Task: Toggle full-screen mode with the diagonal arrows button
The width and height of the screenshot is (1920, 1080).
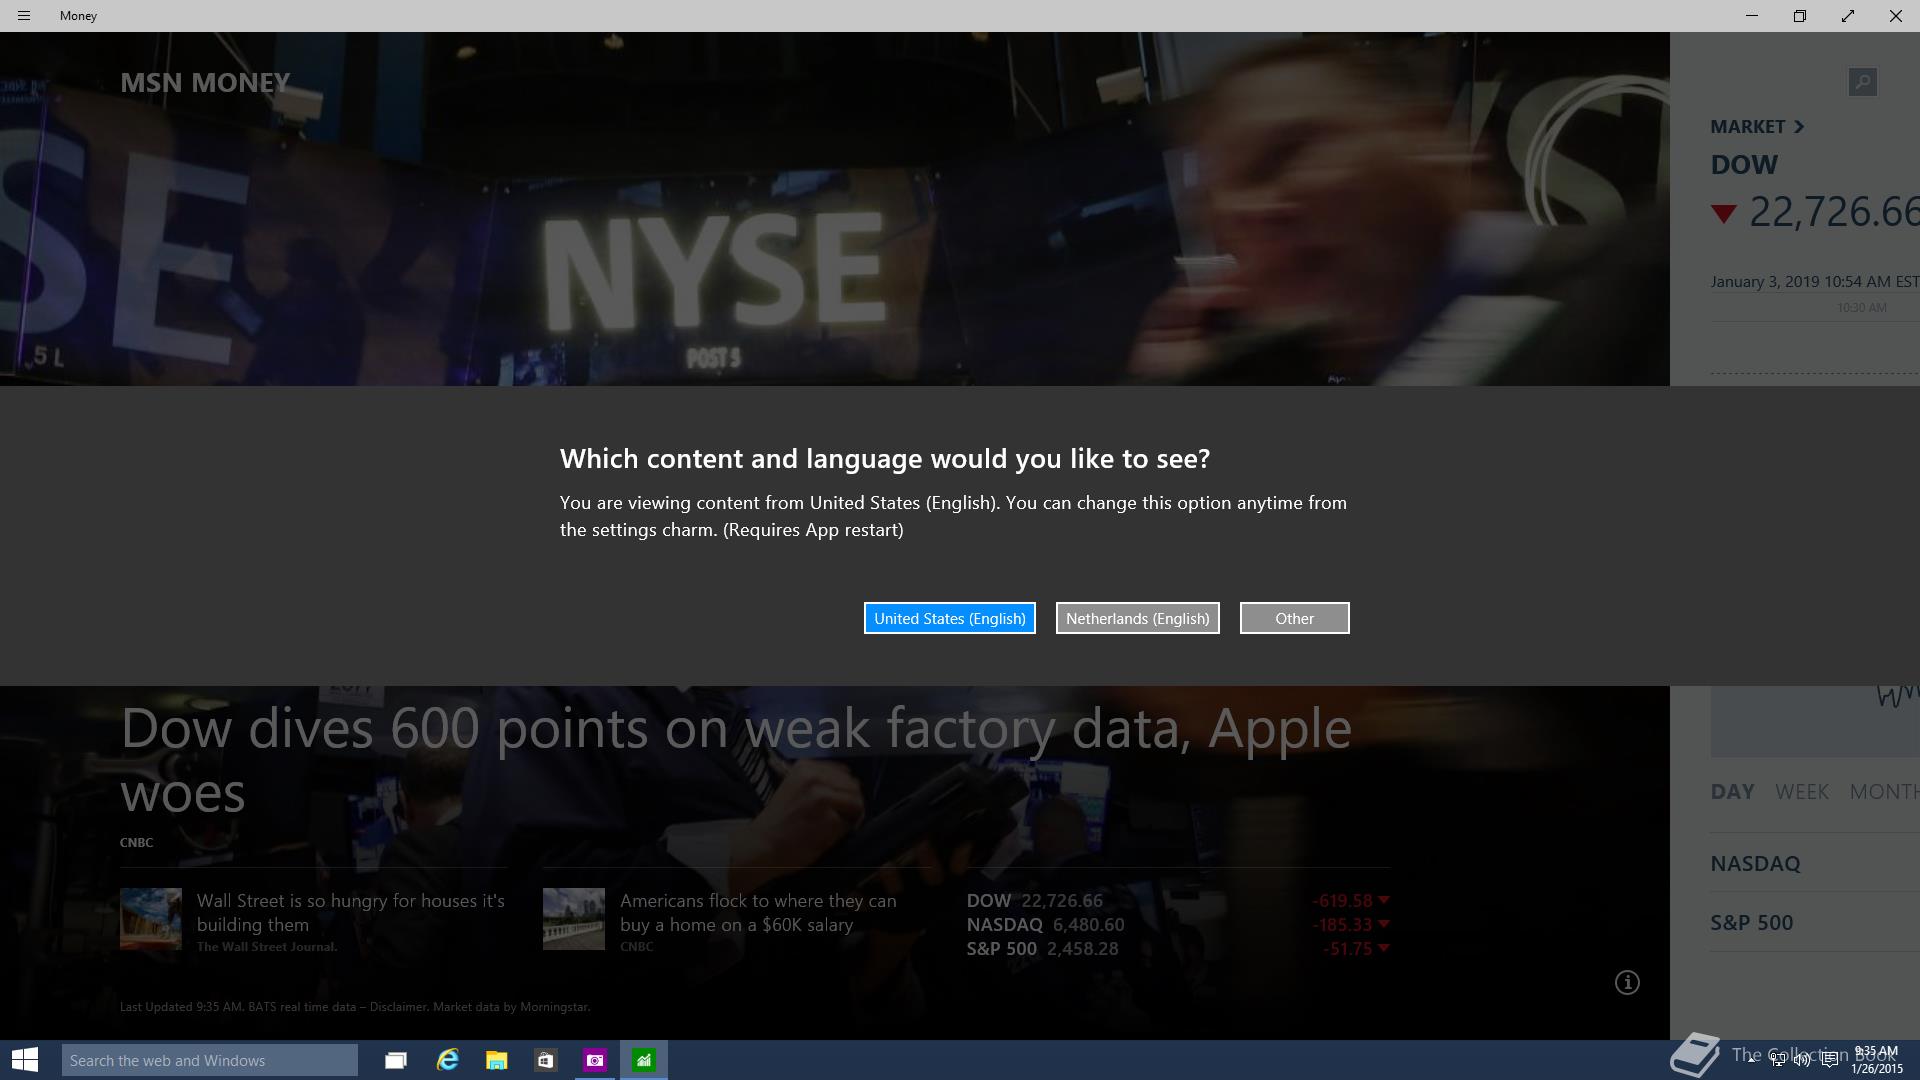Action: tap(1847, 16)
